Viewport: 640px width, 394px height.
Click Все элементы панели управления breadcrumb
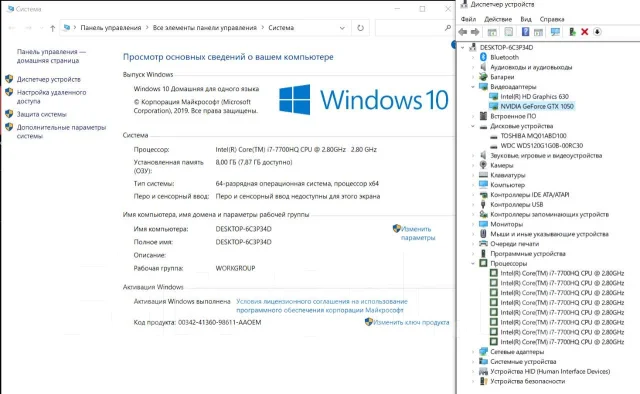pyautogui.click(x=204, y=28)
